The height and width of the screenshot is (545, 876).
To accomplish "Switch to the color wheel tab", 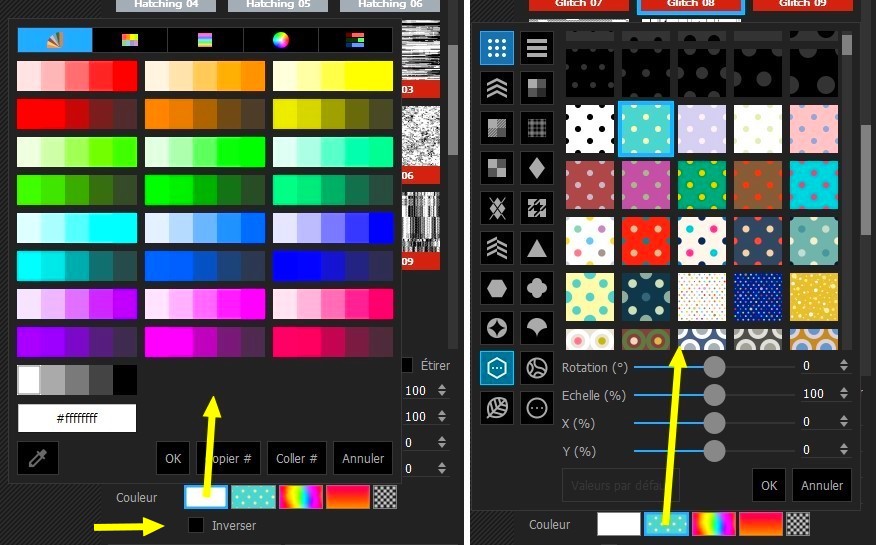I will point(280,40).
